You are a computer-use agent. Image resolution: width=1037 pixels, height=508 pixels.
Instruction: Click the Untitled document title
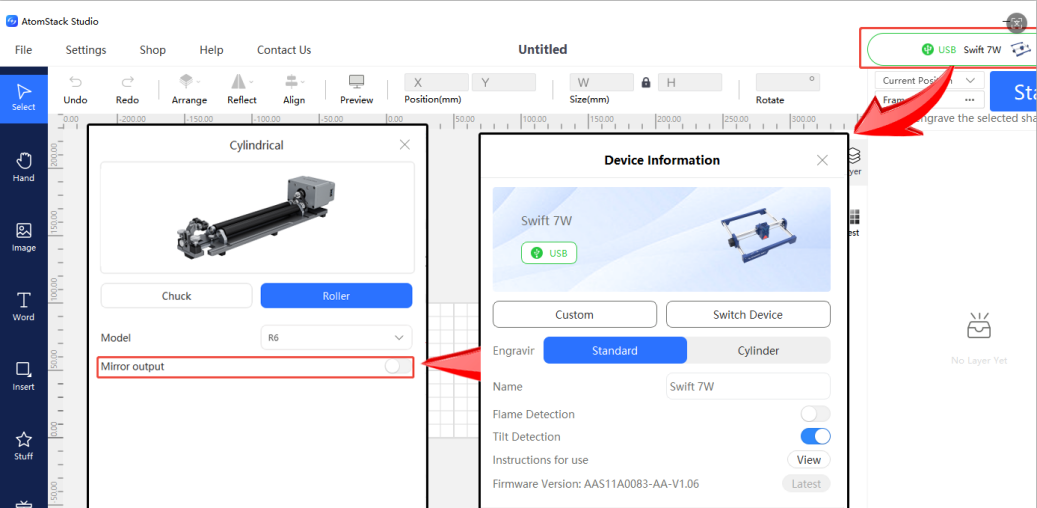click(x=542, y=50)
